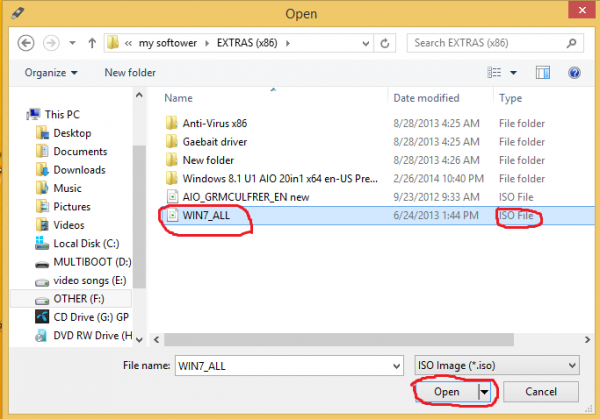
Task: Select the New folder item icon
Action: pyautogui.click(x=172, y=160)
